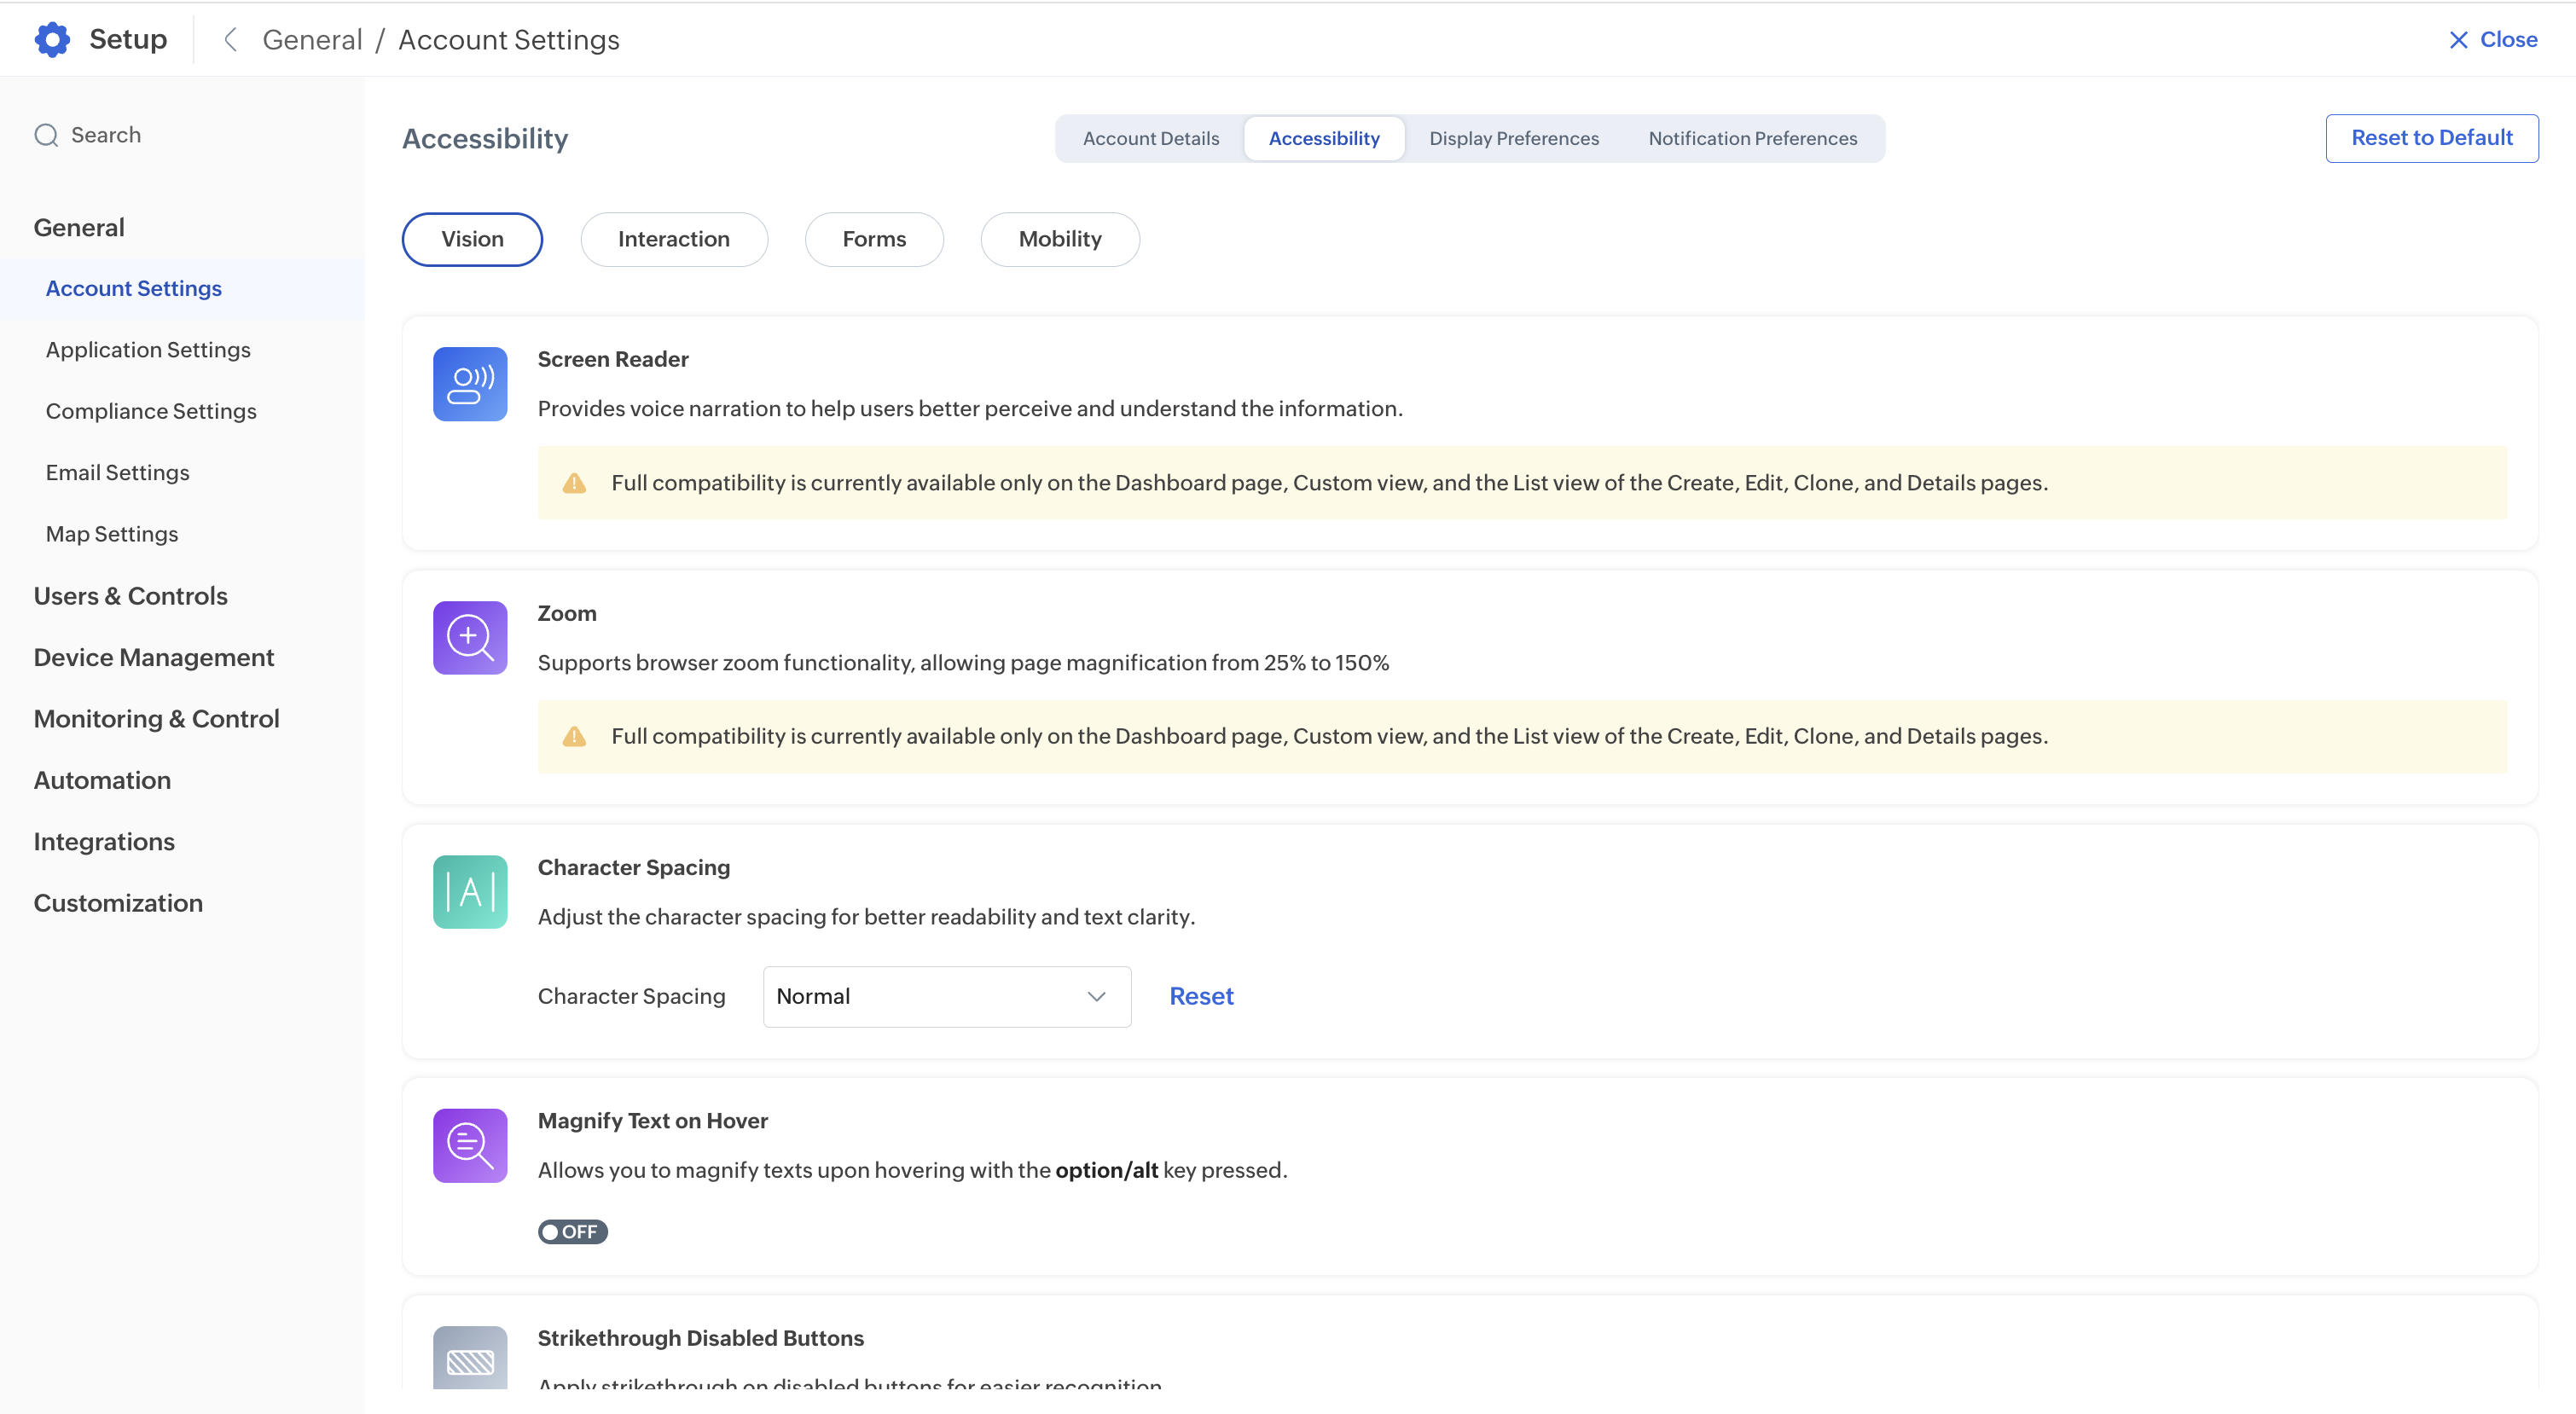The width and height of the screenshot is (2576, 1414).
Task: Click Magnify Text on Hover heading
Action: coord(653,1122)
